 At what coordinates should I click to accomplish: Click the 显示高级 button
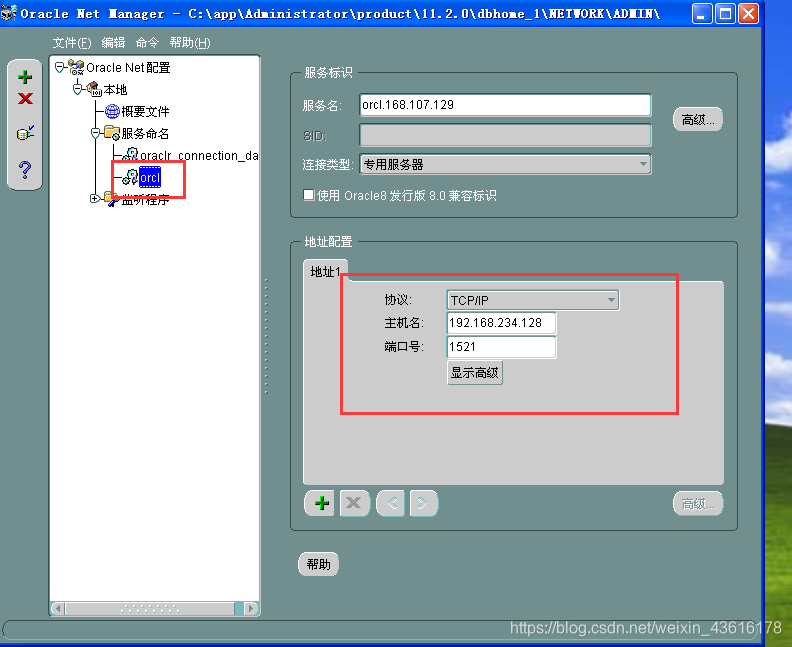click(474, 373)
